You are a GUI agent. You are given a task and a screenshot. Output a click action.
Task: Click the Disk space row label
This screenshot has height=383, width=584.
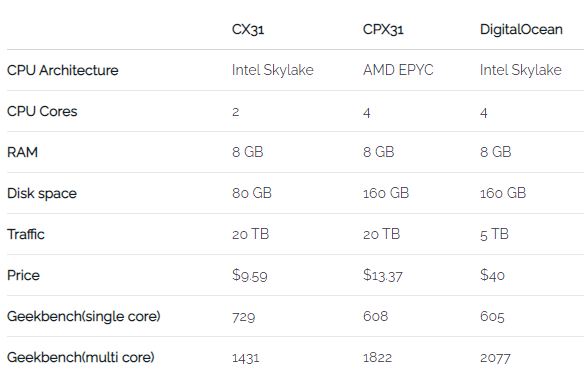pos(42,193)
